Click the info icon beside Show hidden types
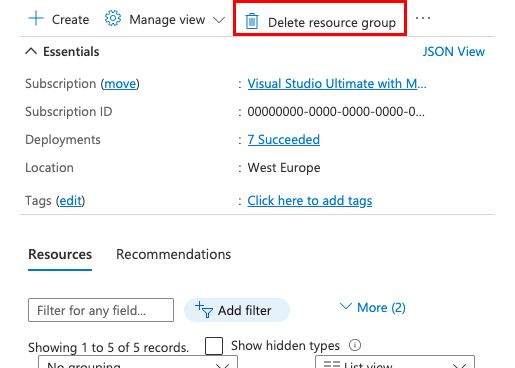 [x=355, y=345]
